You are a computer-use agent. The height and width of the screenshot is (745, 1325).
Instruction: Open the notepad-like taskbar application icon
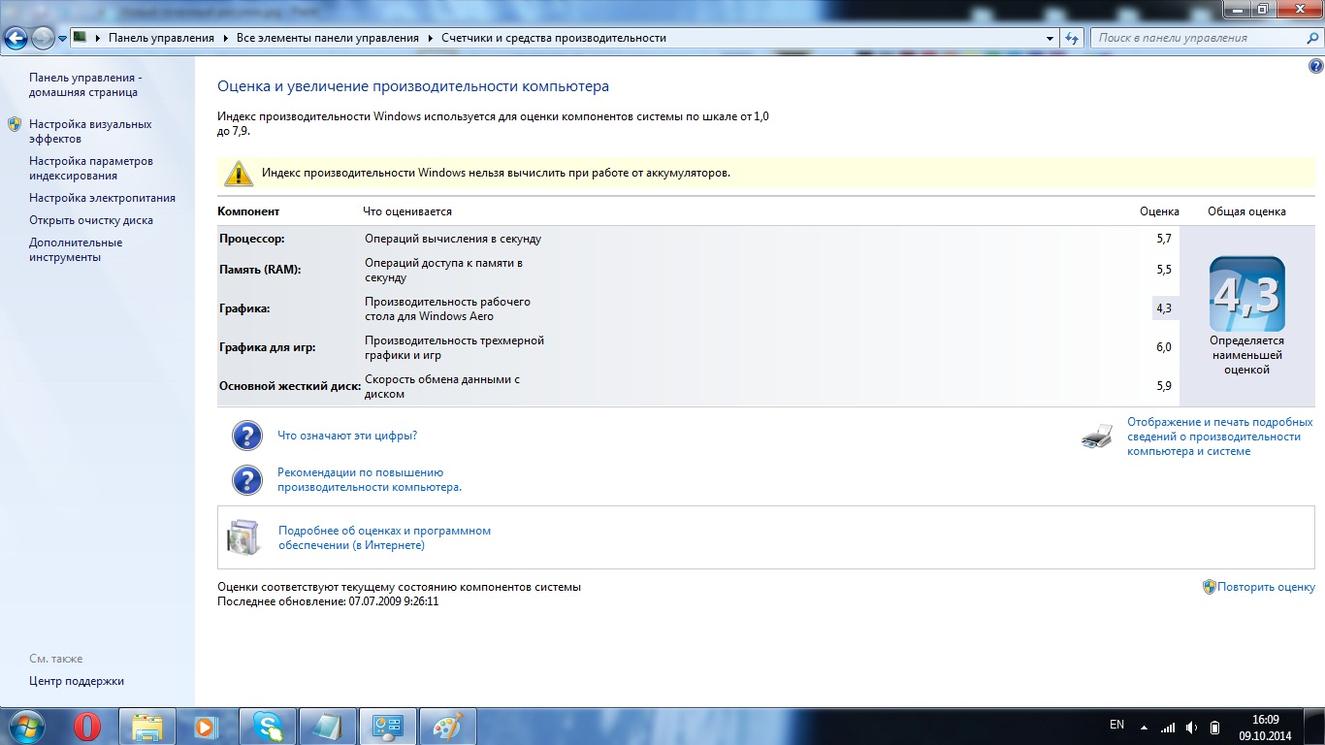point(327,727)
